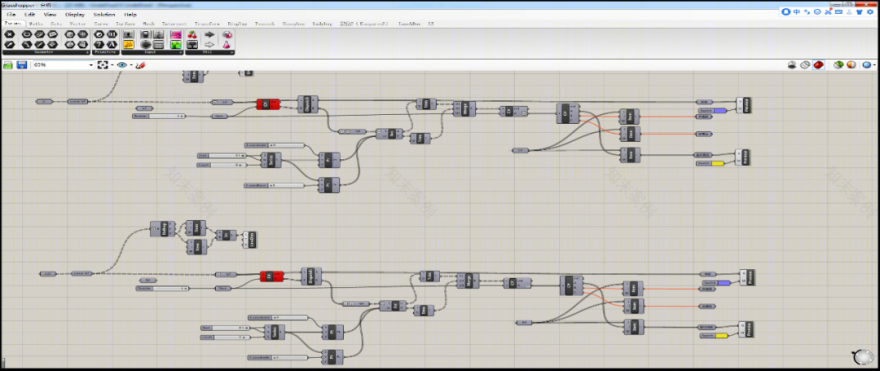Expand the Input panel with plus button

(x=181, y=53)
